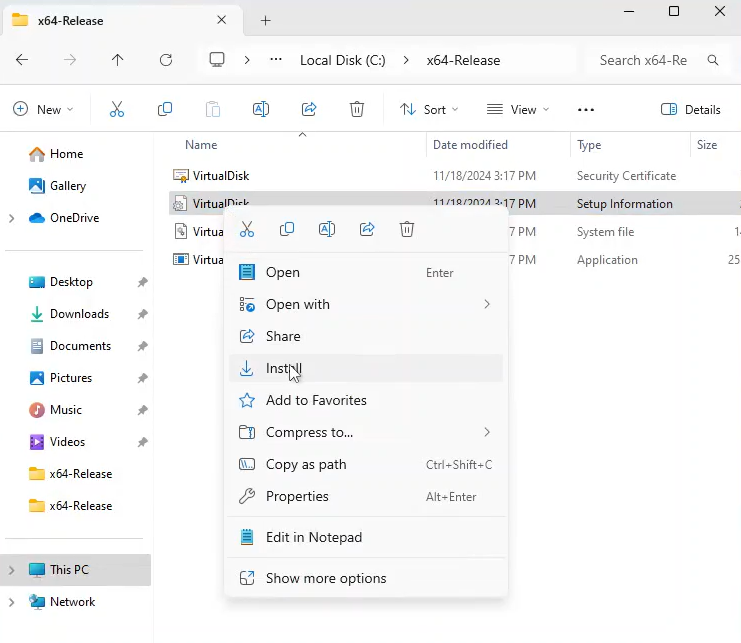Go back with the left arrow button
This screenshot has height=643, width=741.
(x=22, y=60)
